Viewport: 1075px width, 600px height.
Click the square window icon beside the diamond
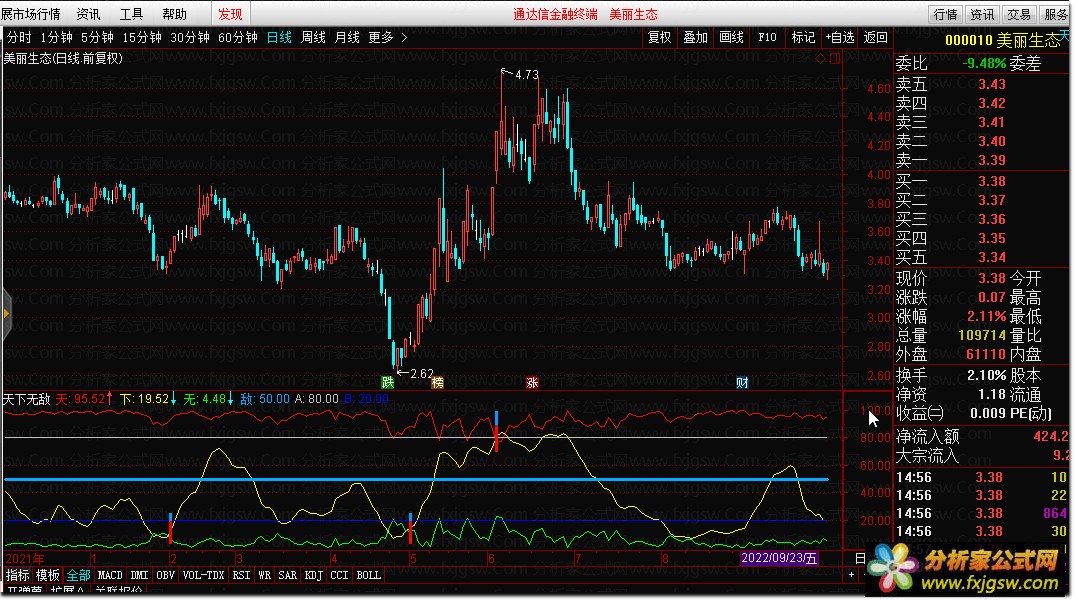coord(834,58)
